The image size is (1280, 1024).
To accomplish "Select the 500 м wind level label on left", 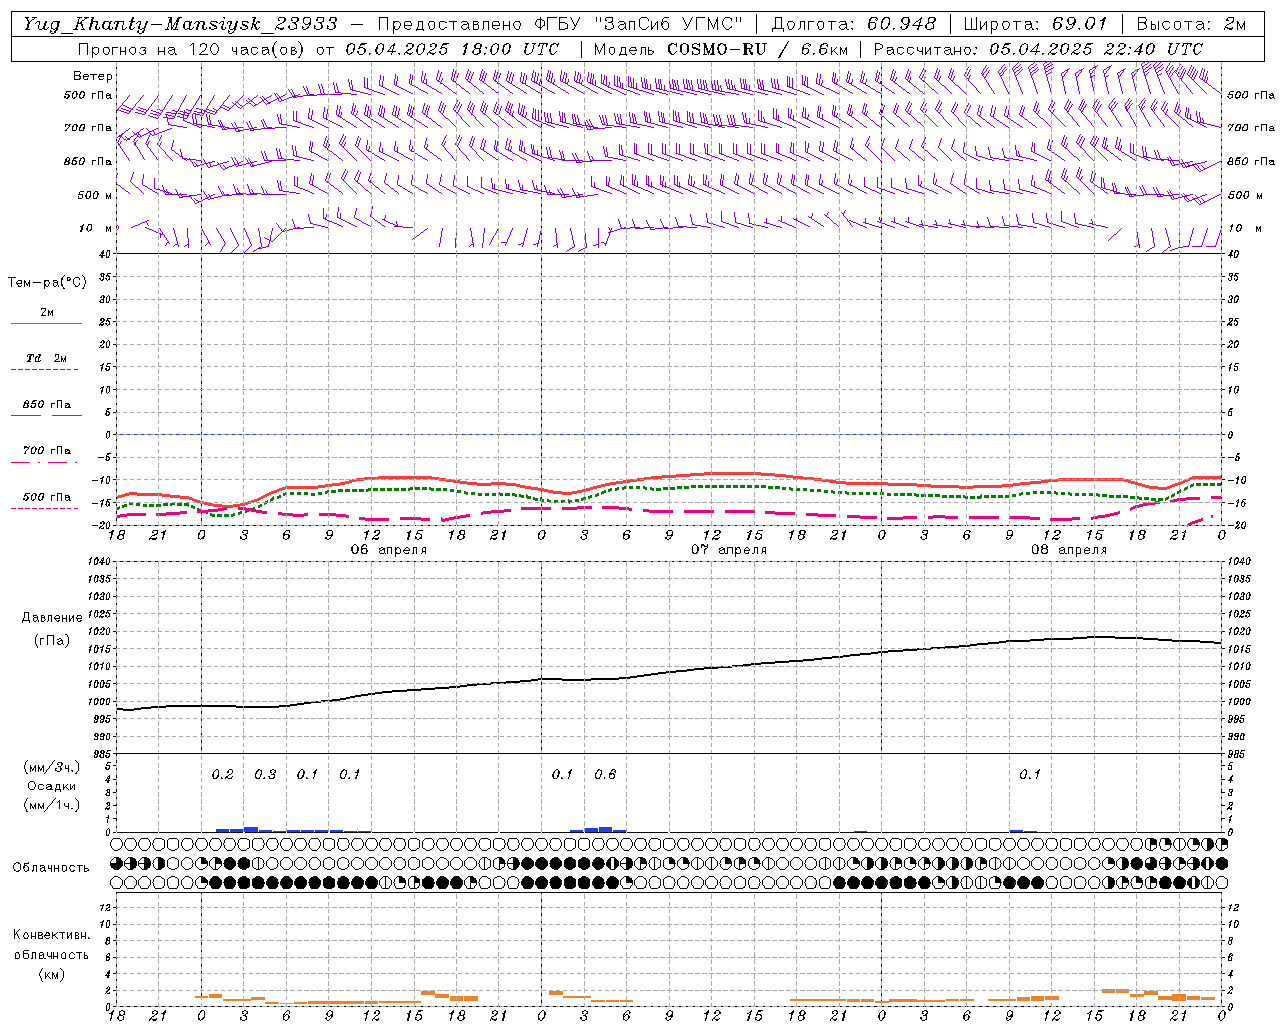I will pyautogui.click(x=95, y=195).
